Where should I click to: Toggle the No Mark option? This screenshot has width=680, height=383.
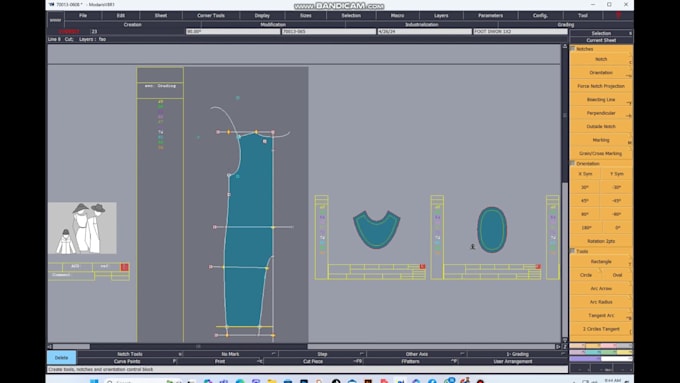(230, 354)
